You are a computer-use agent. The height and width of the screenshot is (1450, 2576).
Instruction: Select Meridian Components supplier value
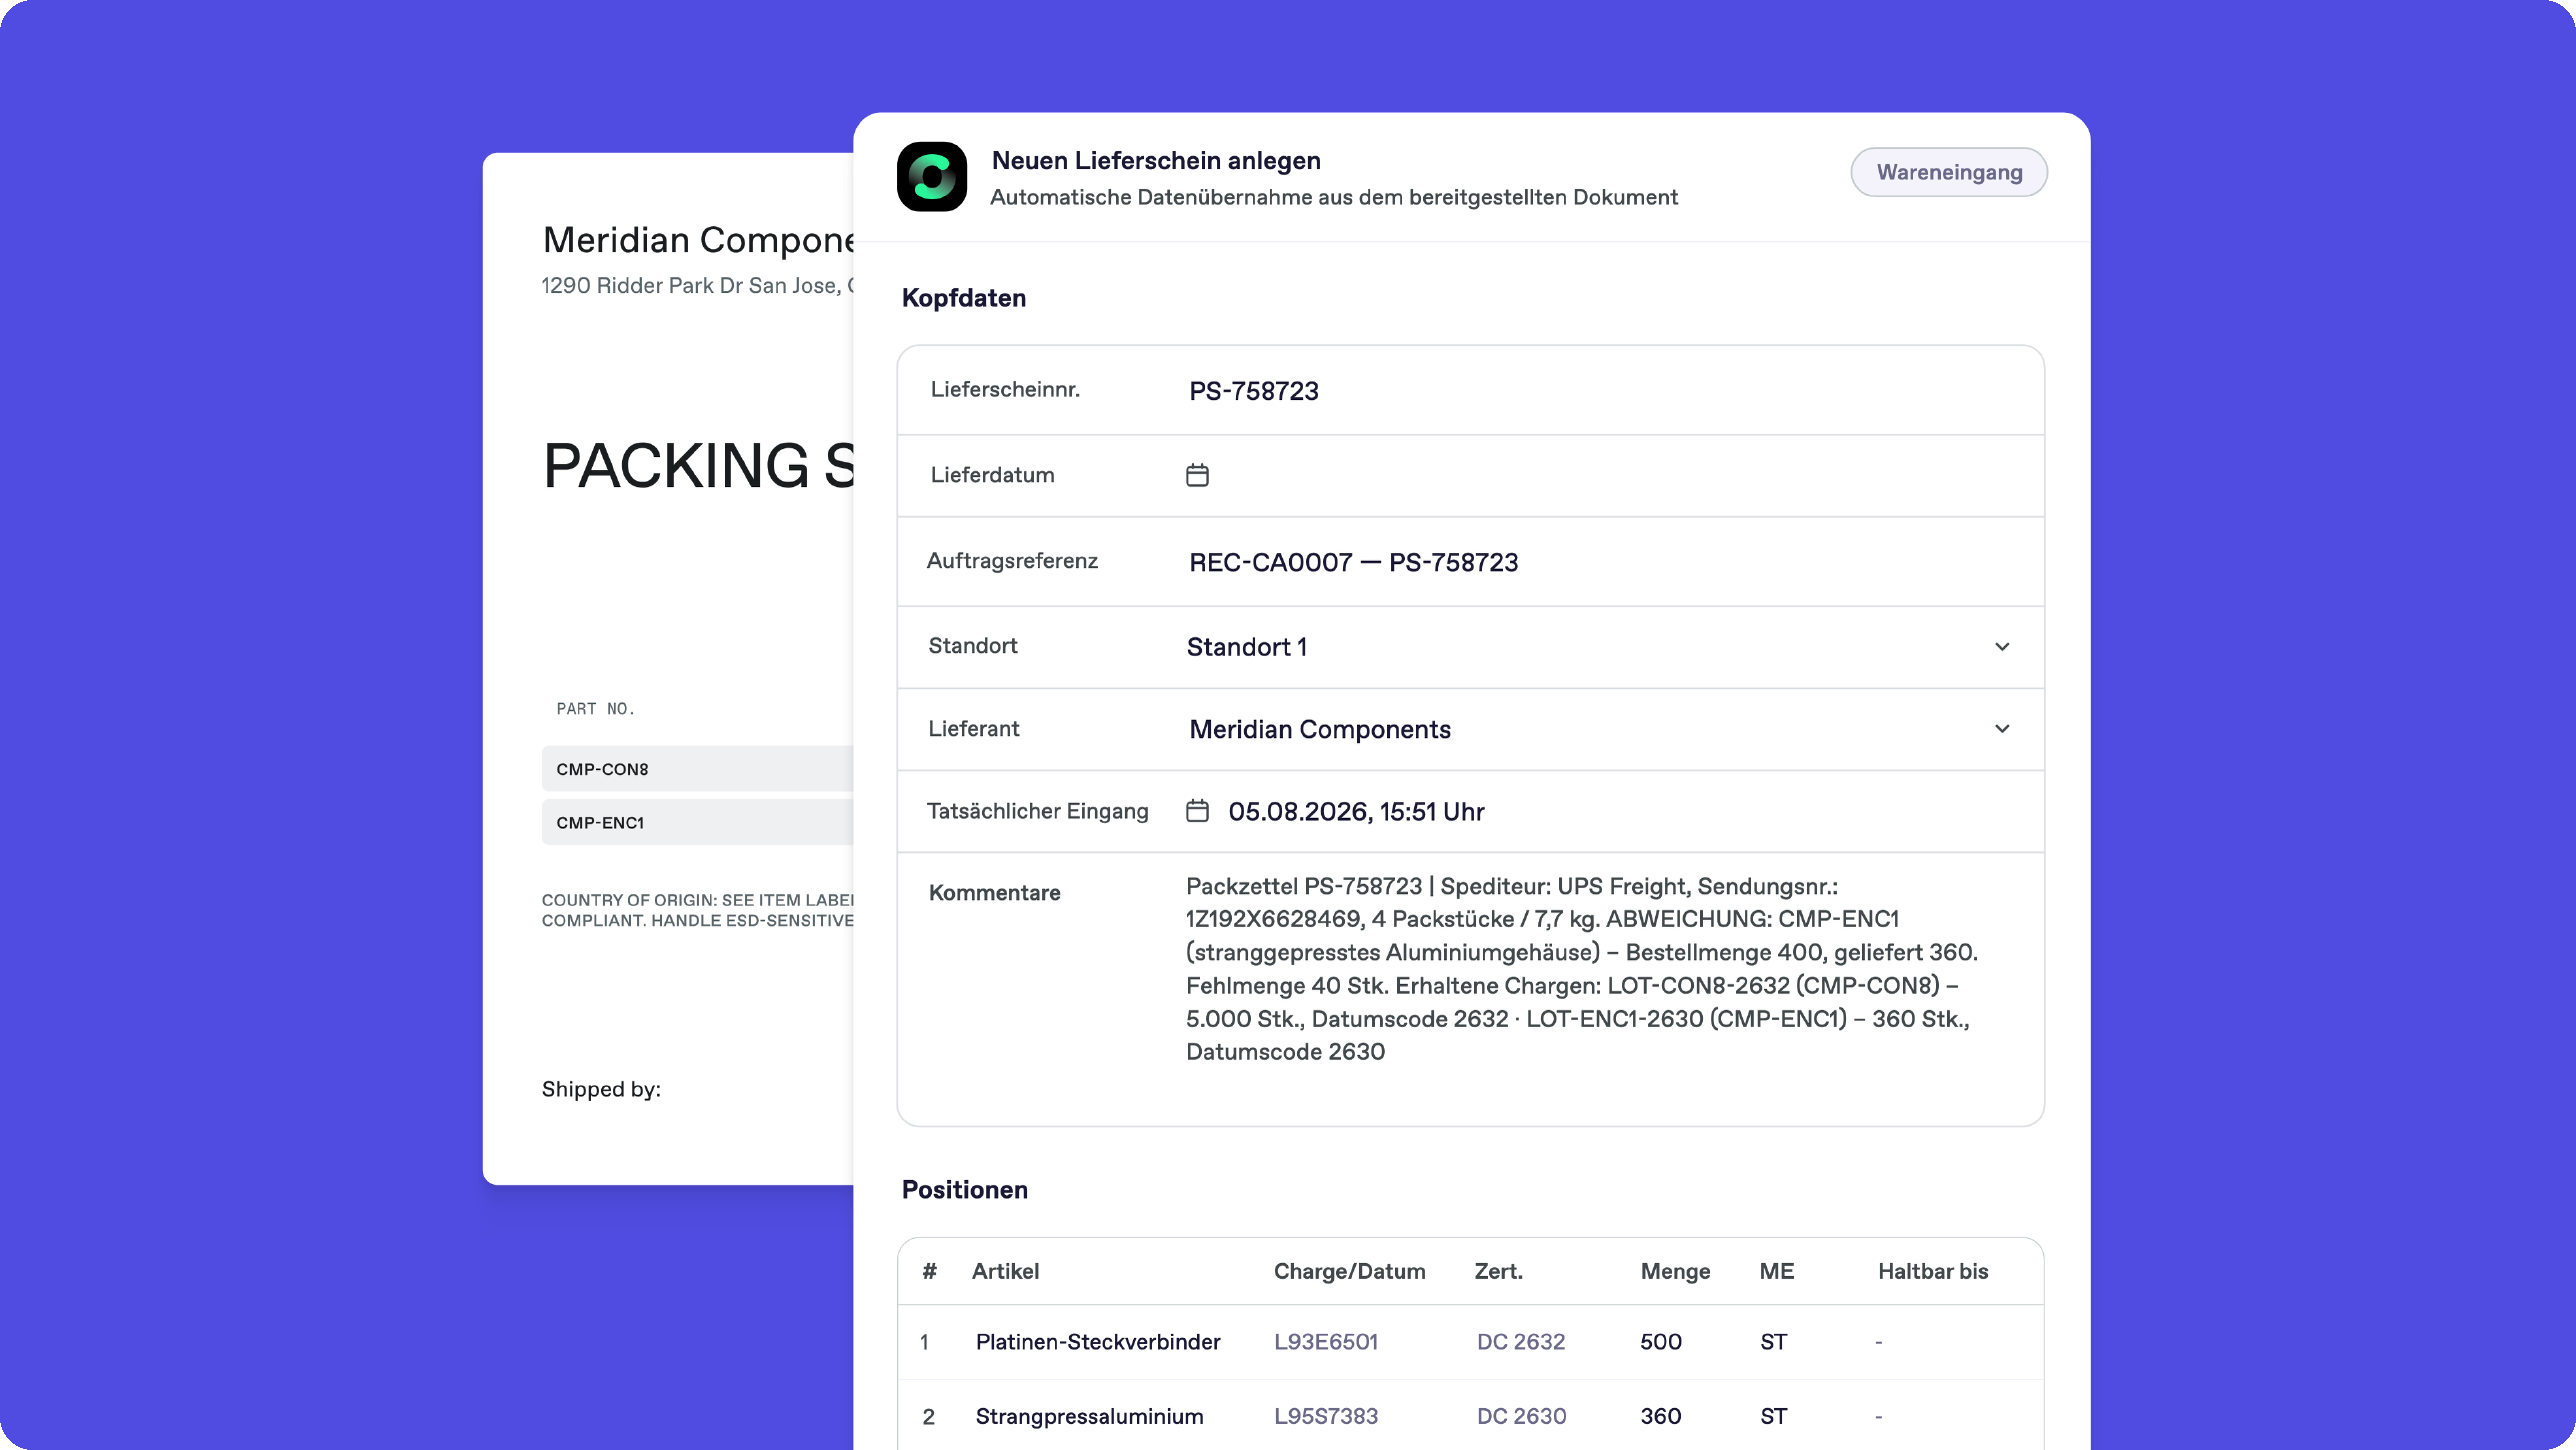pos(1319,729)
